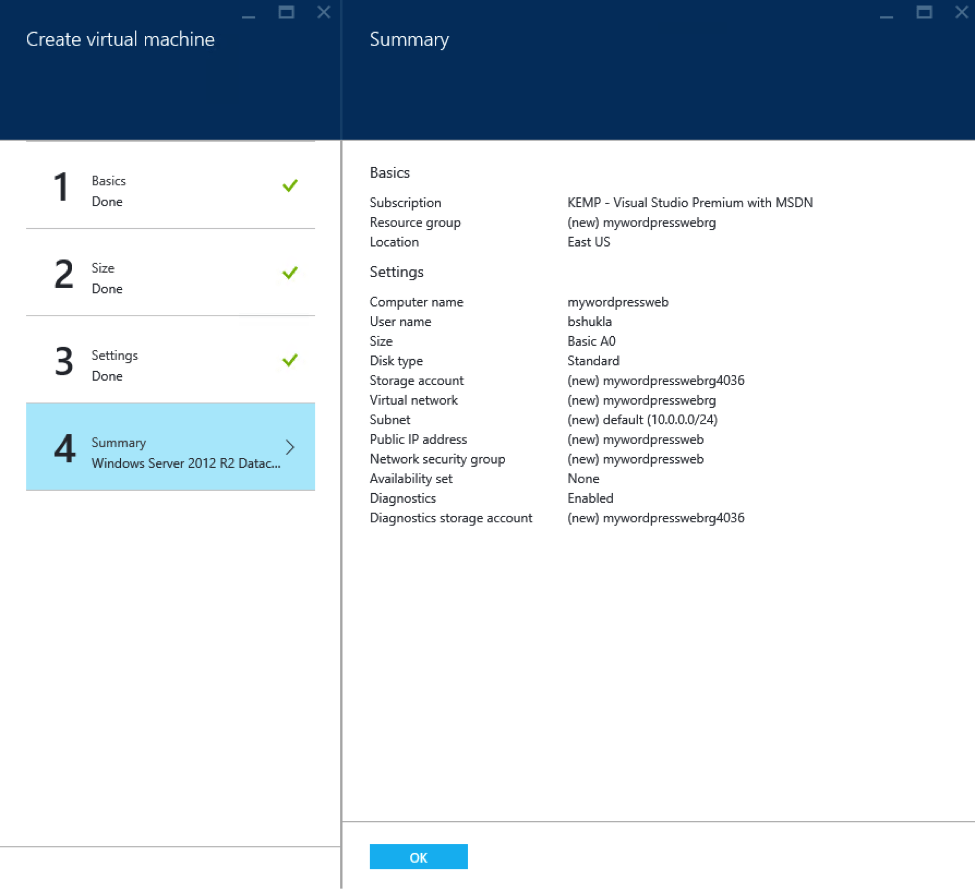Screen dimensions: 975x889
Task: Click the green checkmark beside Settings
Action: point(290,360)
